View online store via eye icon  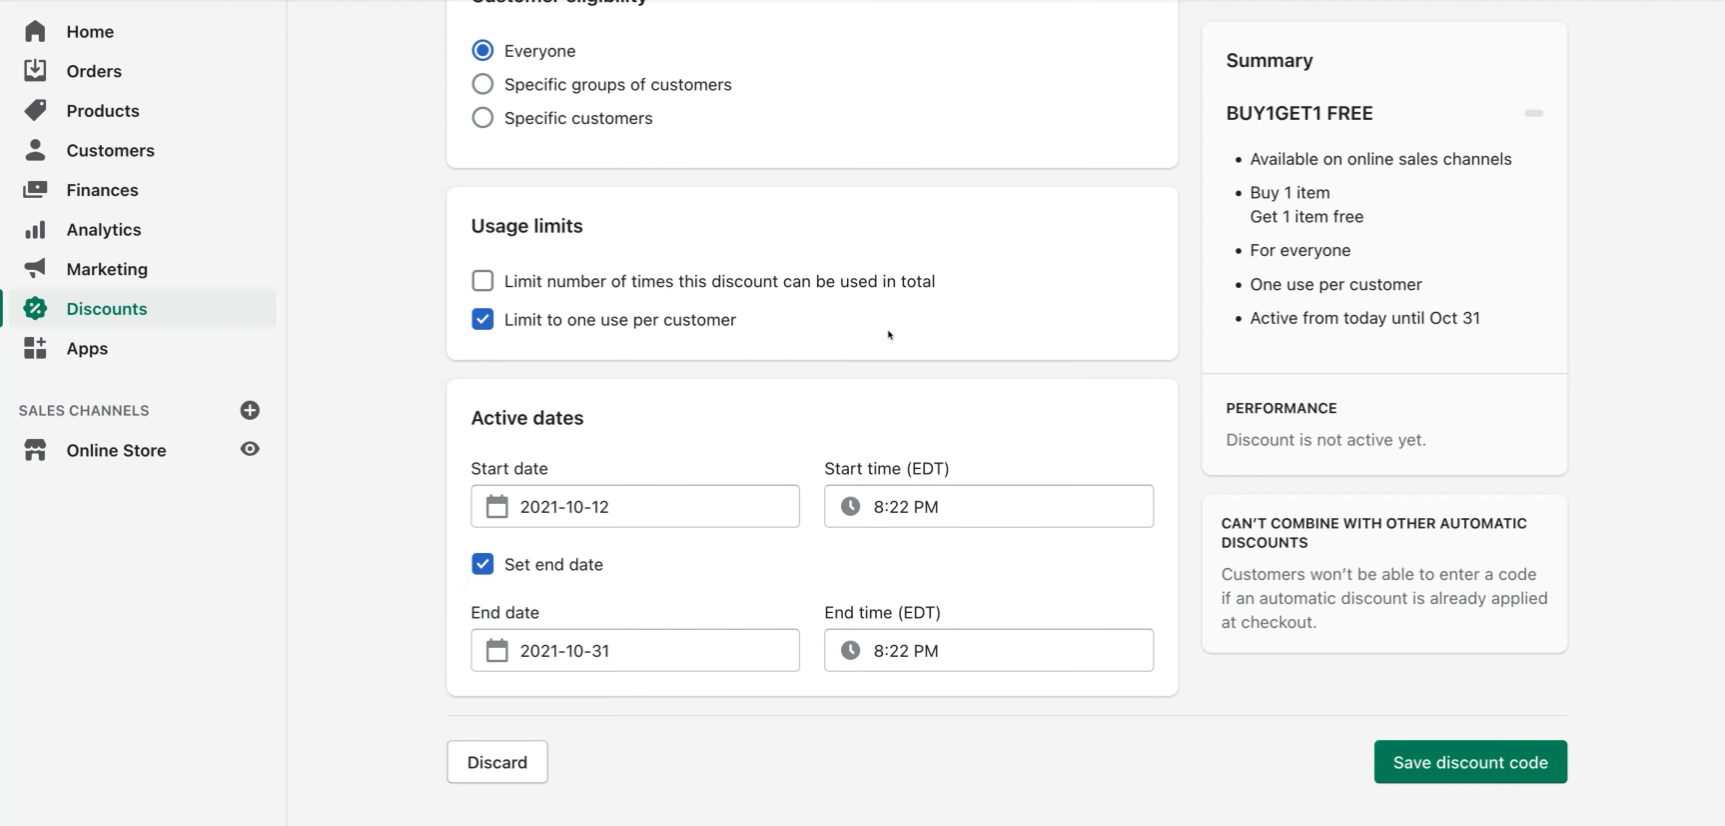[x=250, y=449]
